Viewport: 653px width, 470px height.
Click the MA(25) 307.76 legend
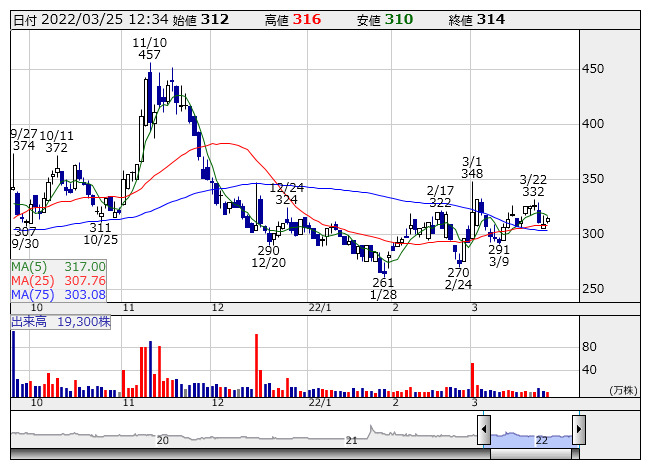click(x=58, y=281)
